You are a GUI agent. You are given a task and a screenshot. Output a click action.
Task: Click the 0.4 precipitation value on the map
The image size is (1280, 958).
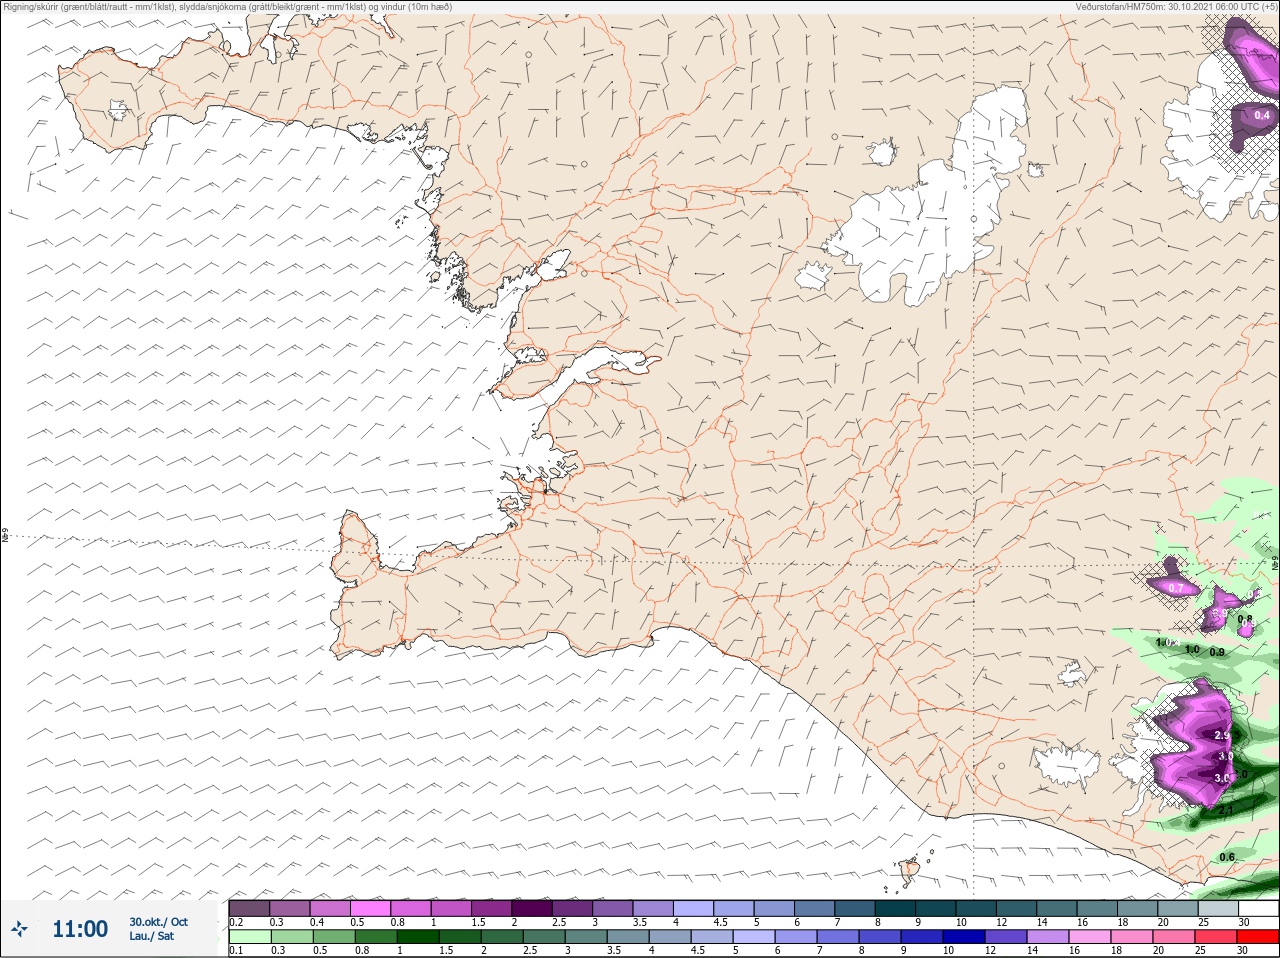coord(1262,115)
